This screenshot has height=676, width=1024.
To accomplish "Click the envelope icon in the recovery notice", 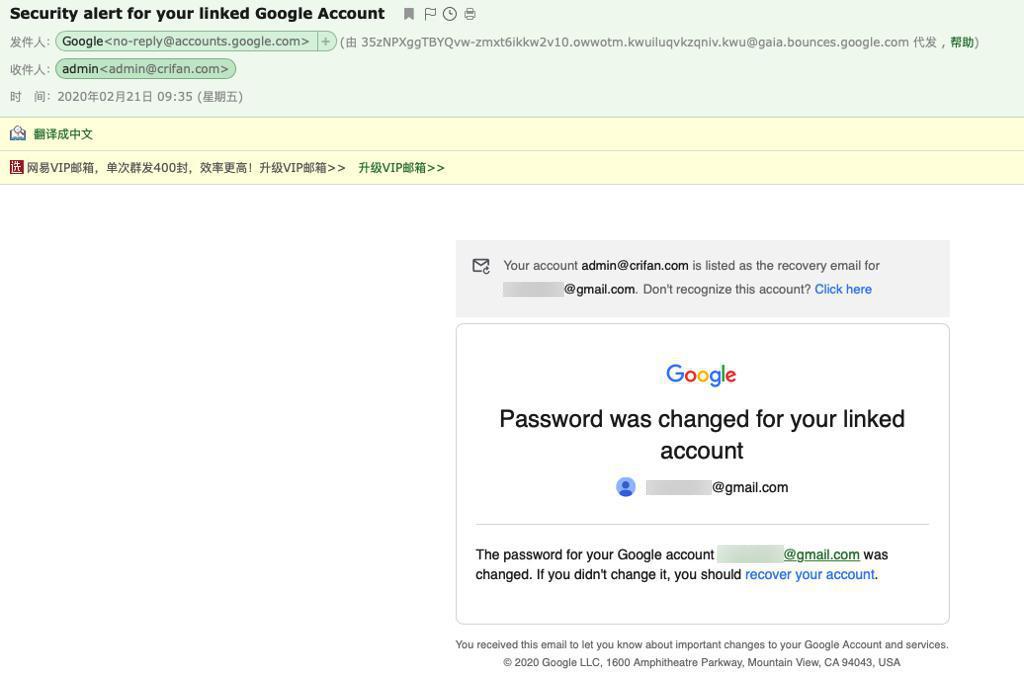I will (x=481, y=266).
